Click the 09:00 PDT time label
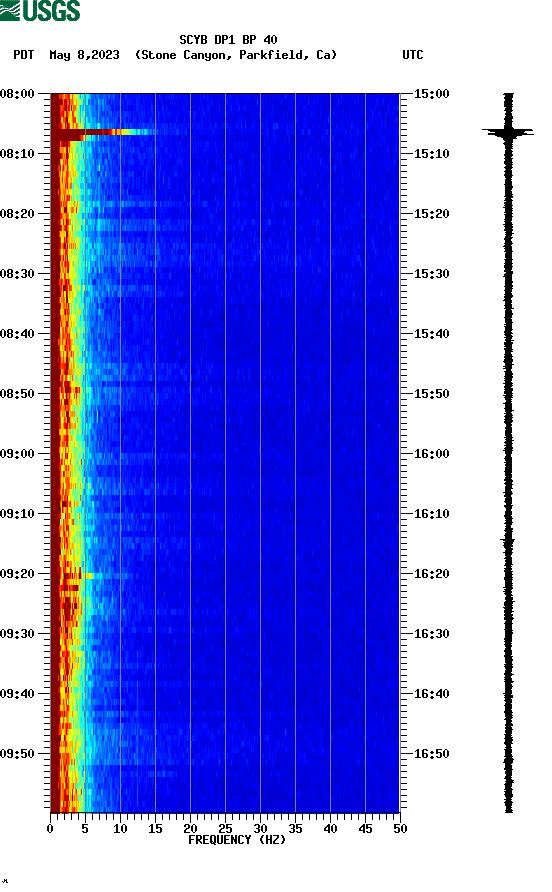Screen dimensions: 552x892 tap(17, 454)
